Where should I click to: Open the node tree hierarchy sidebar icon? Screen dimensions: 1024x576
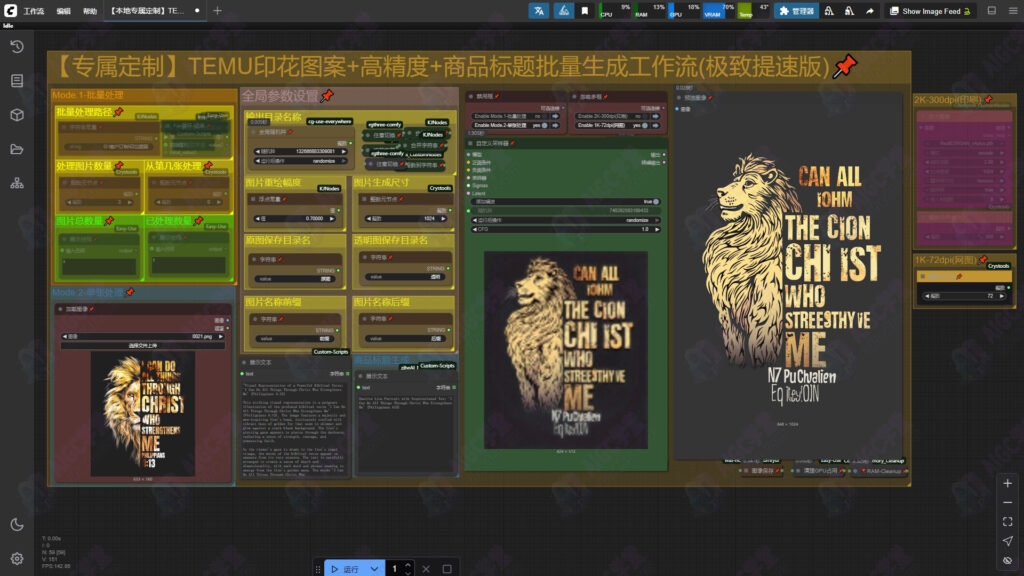[x=17, y=184]
